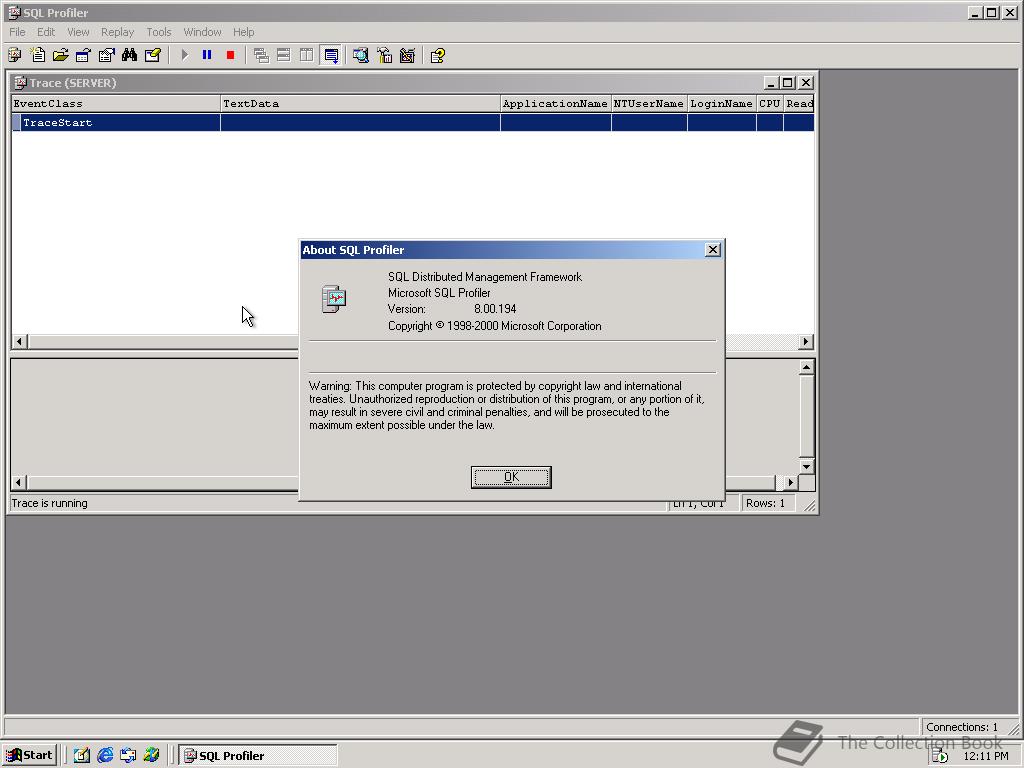Minimize the Trace (SERVER) child window

[x=771, y=83]
